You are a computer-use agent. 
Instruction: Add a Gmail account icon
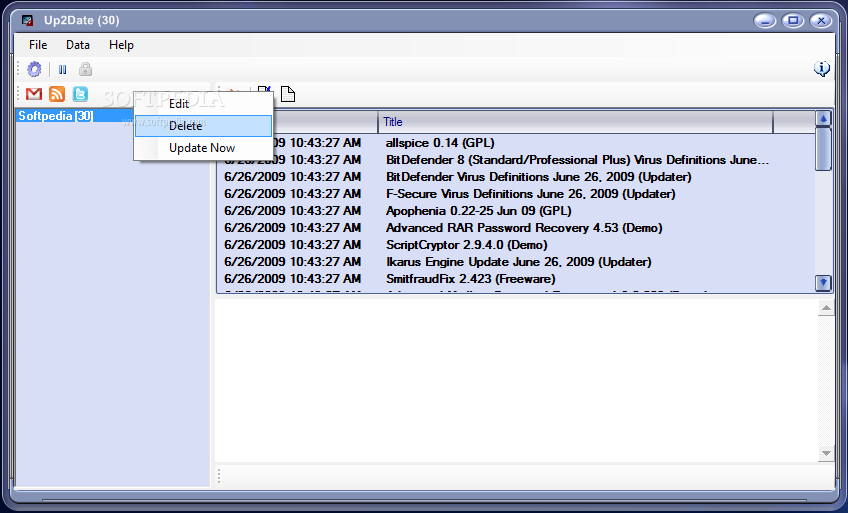(34, 94)
